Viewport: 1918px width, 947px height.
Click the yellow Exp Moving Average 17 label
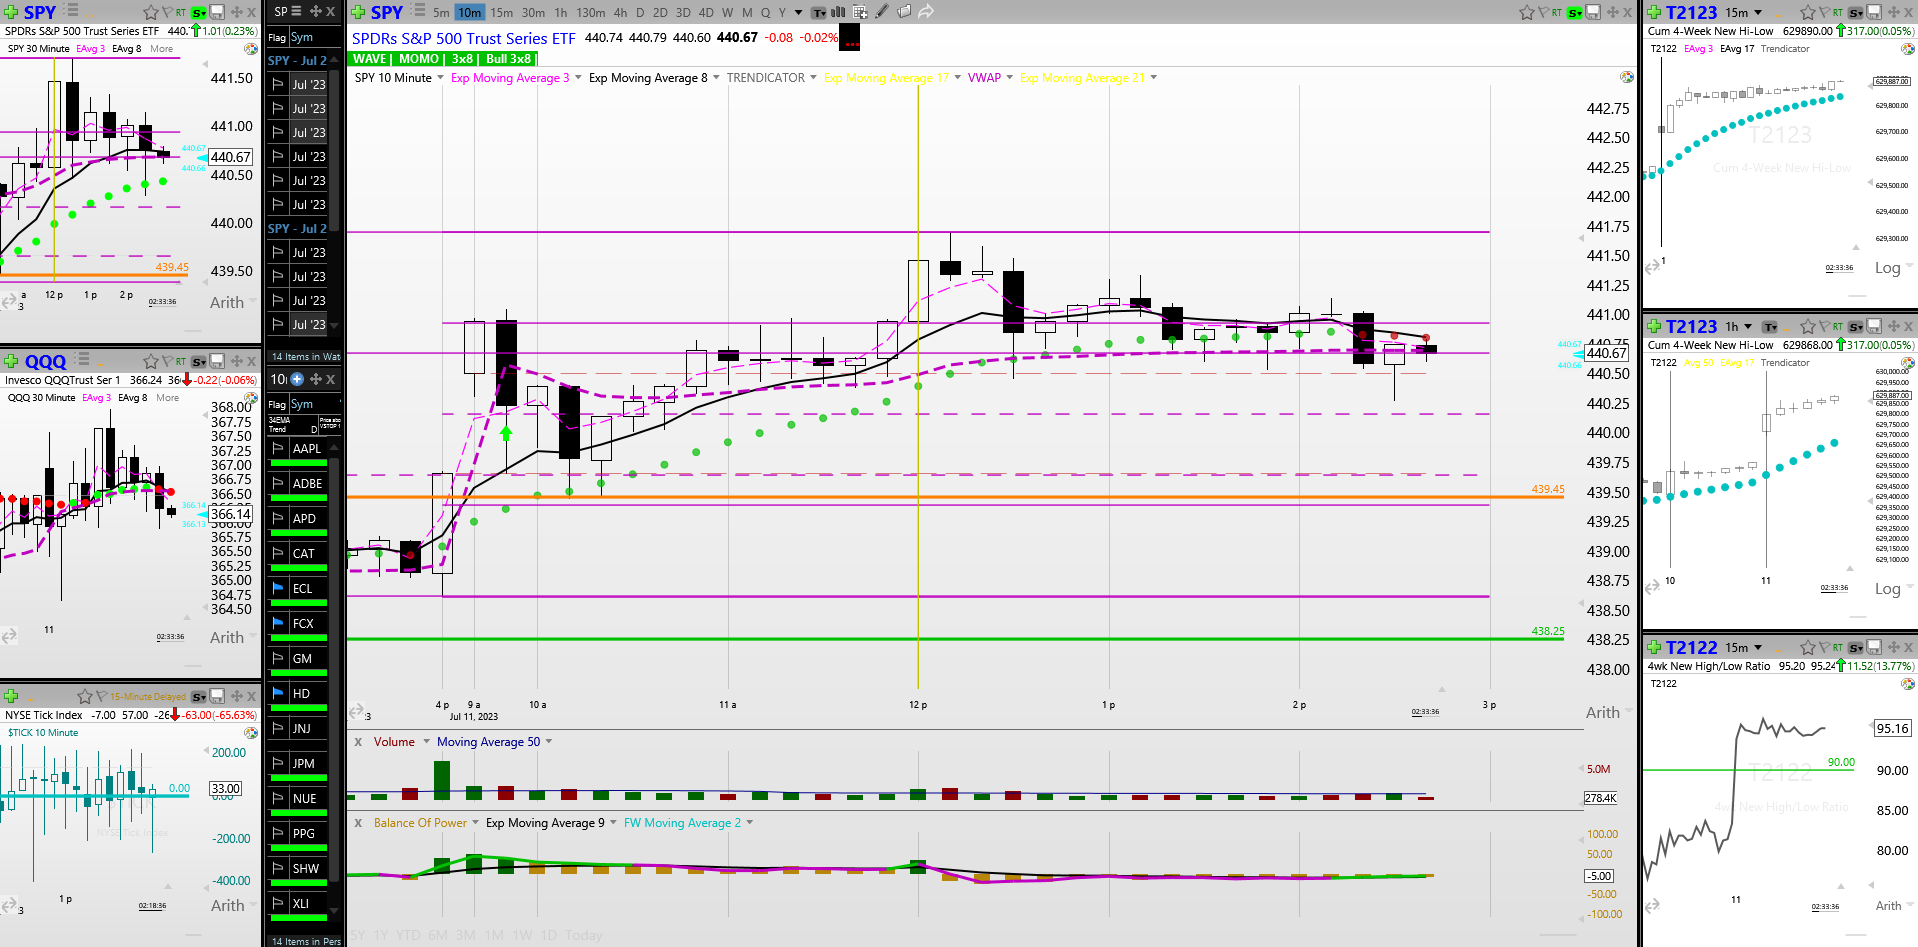point(886,78)
